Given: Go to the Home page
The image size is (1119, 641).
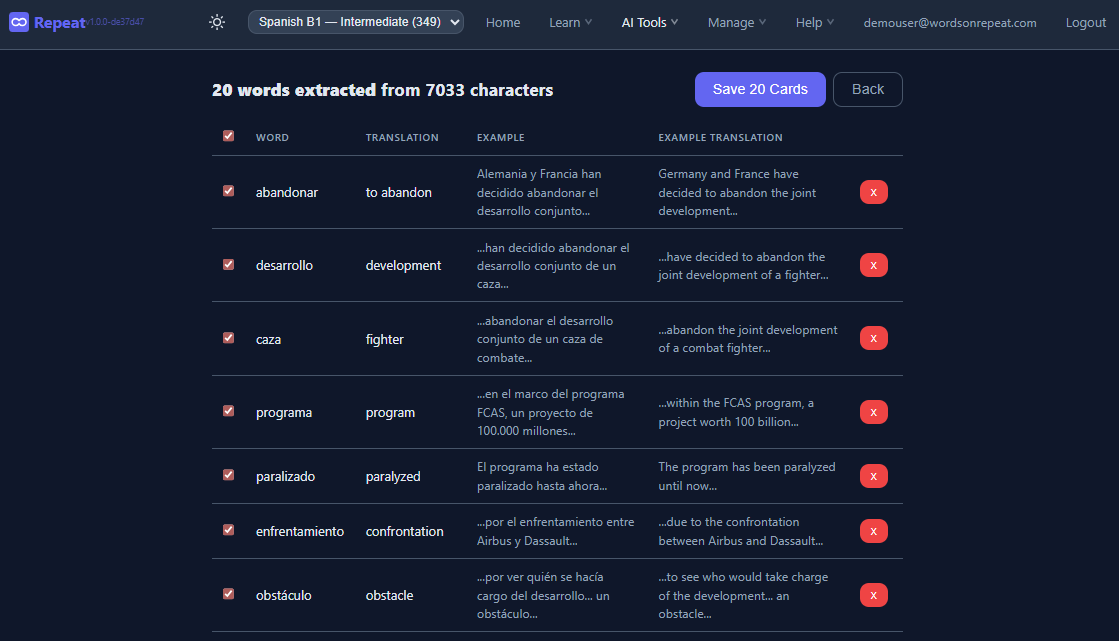Looking at the screenshot, I should pyautogui.click(x=503, y=23).
